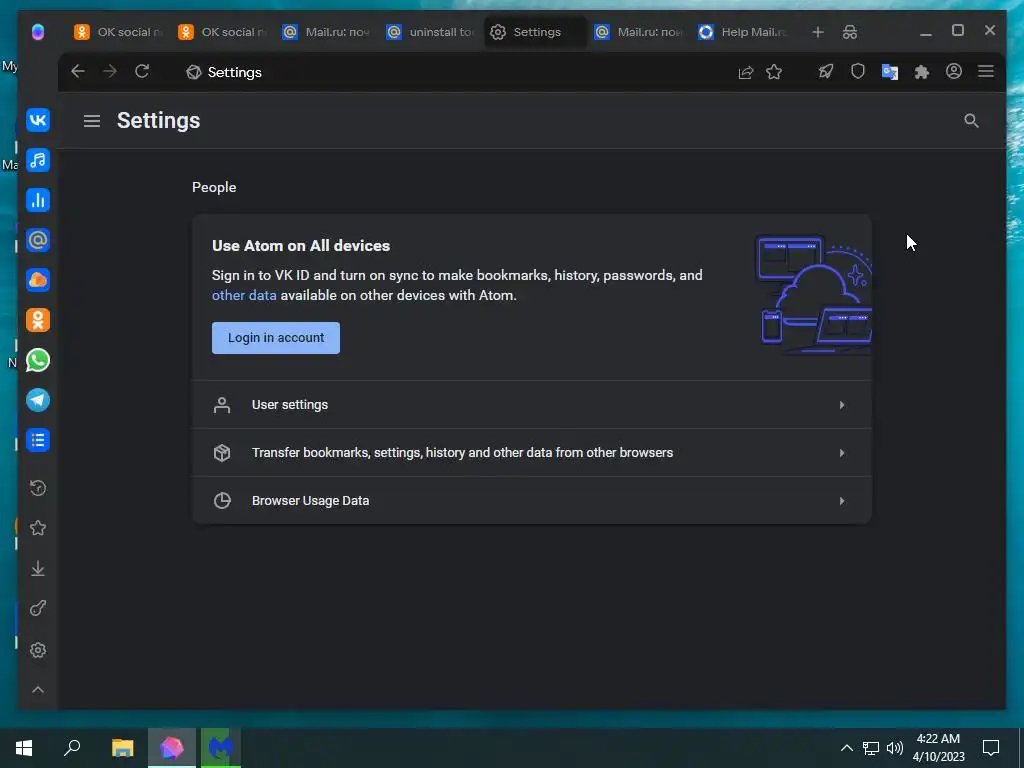Open Windows taskbar search
The image size is (1024, 768).
click(72, 748)
